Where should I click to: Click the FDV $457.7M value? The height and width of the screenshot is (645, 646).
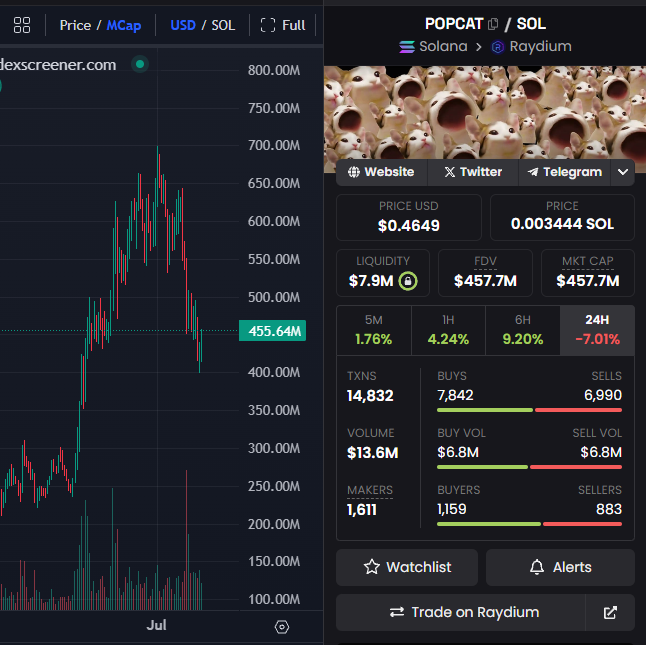[485, 281]
